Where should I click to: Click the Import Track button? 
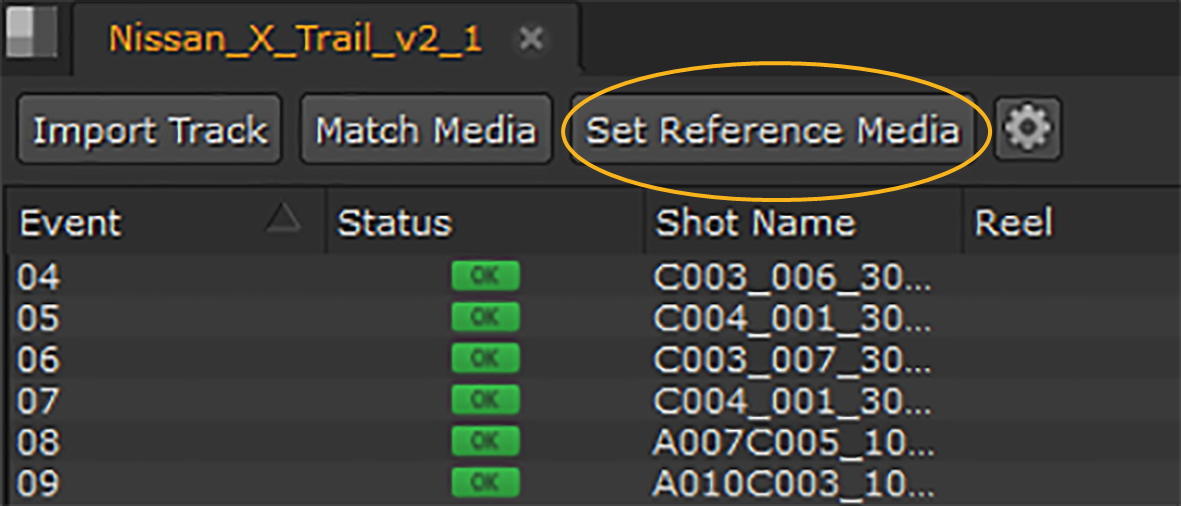150,130
